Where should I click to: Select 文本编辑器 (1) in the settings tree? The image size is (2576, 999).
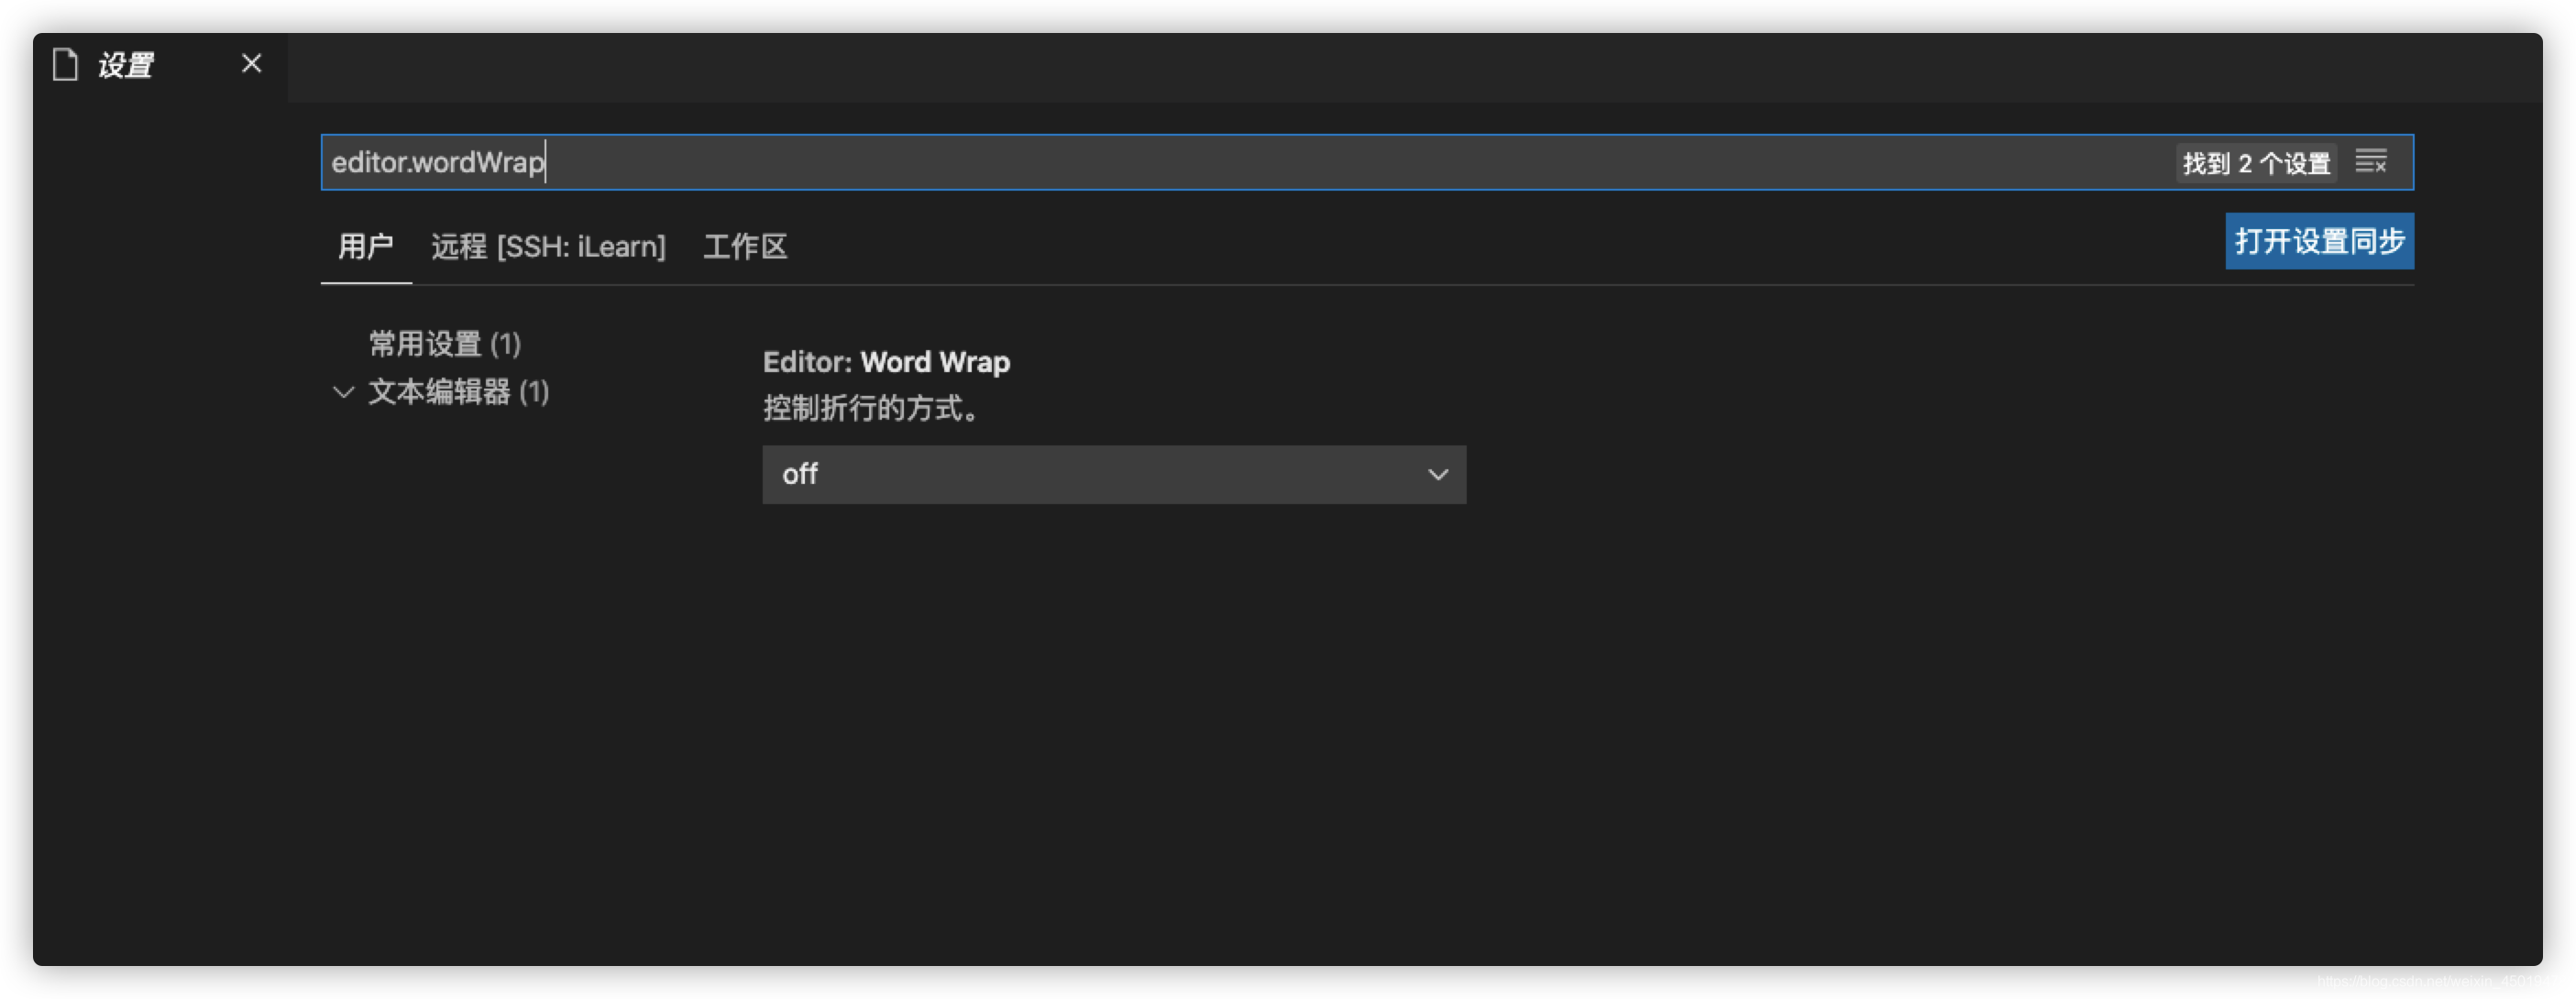459,392
